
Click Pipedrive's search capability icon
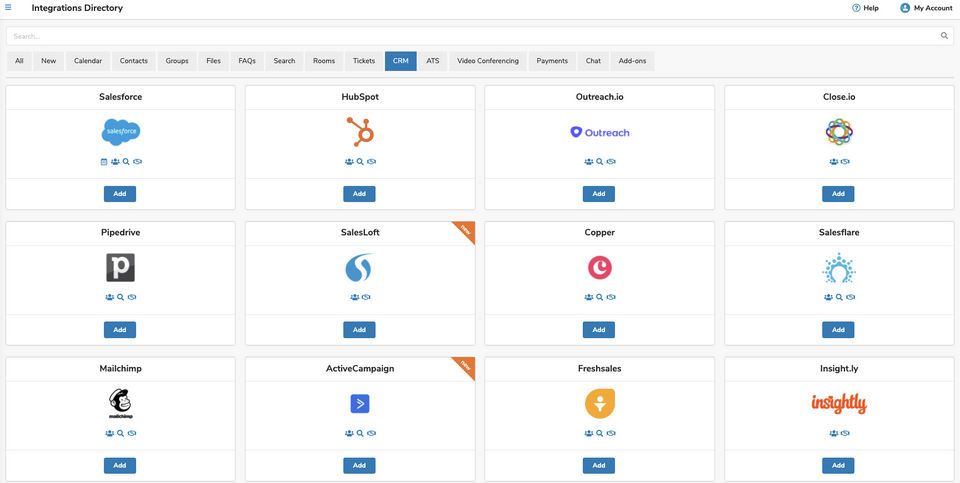coord(121,297)
